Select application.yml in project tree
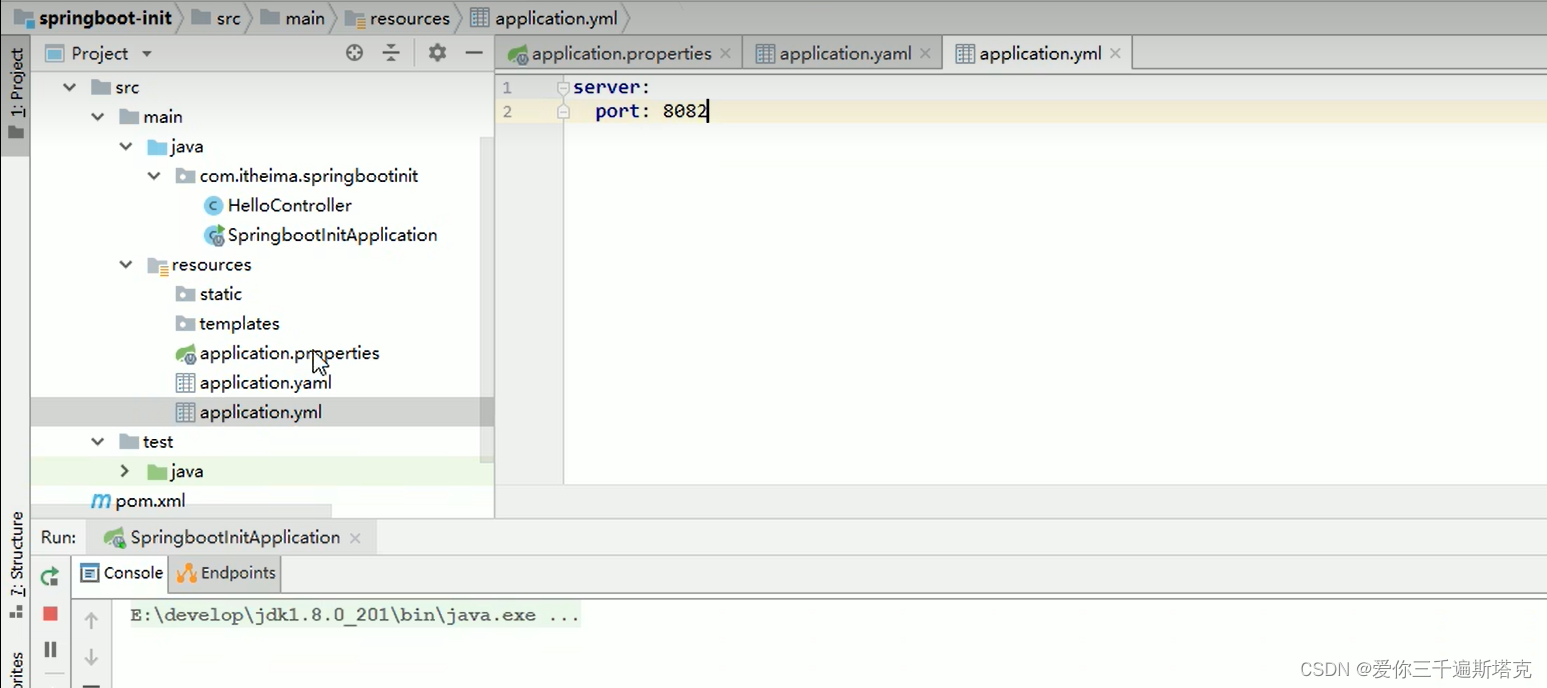 [x=248, y=412]
